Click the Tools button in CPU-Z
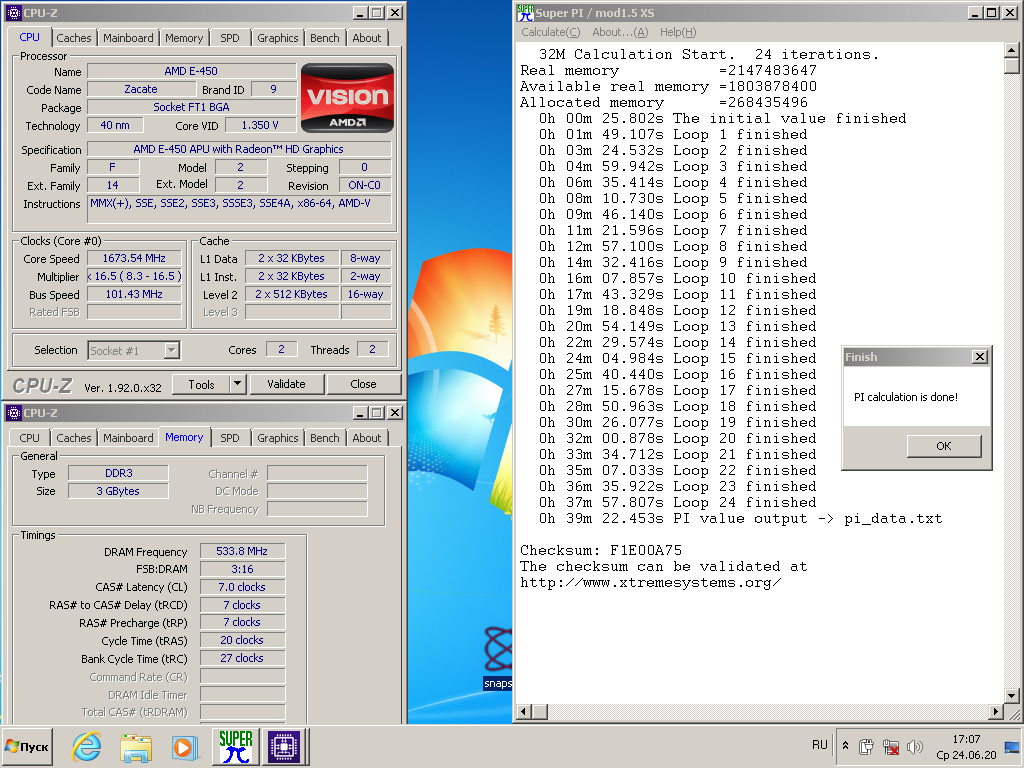The height and width of the screenshot is (768, 1024). pyautogui.click(x=201, y=384)
